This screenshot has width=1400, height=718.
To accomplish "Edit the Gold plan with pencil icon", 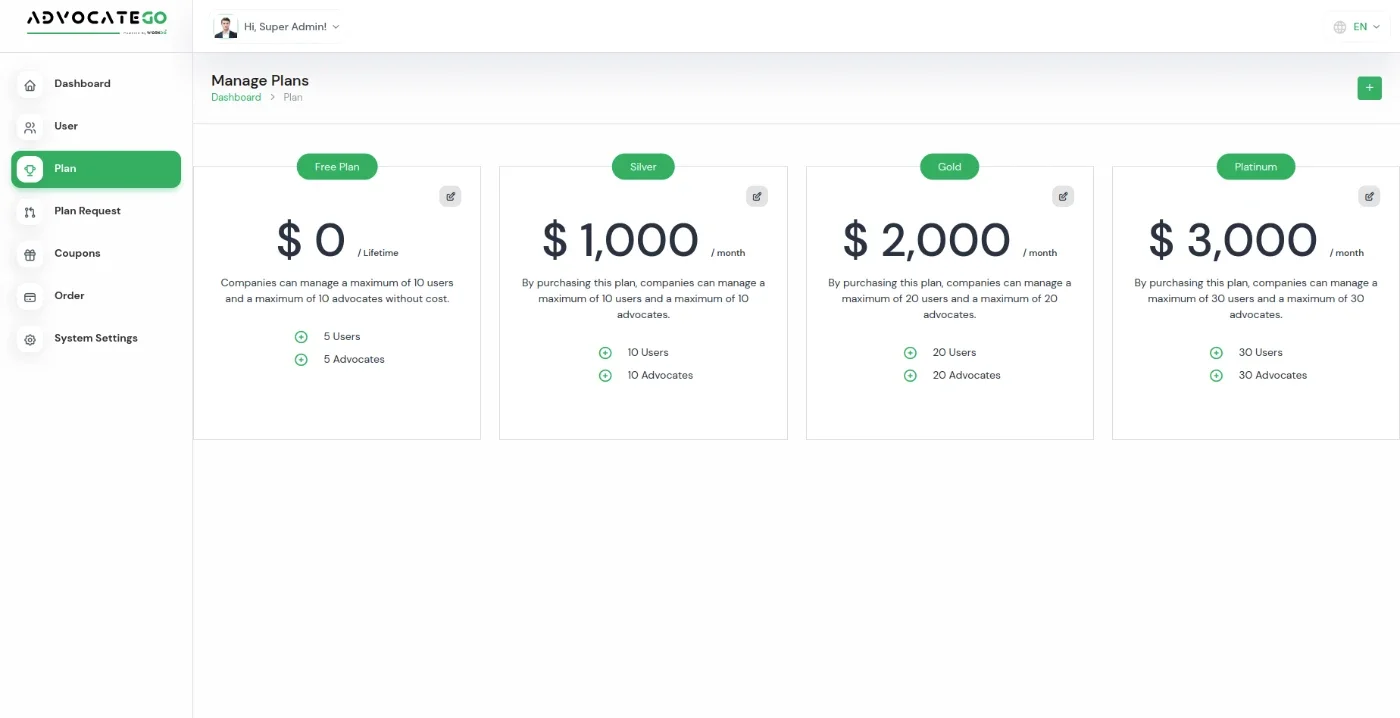I will click(1063, 196).
